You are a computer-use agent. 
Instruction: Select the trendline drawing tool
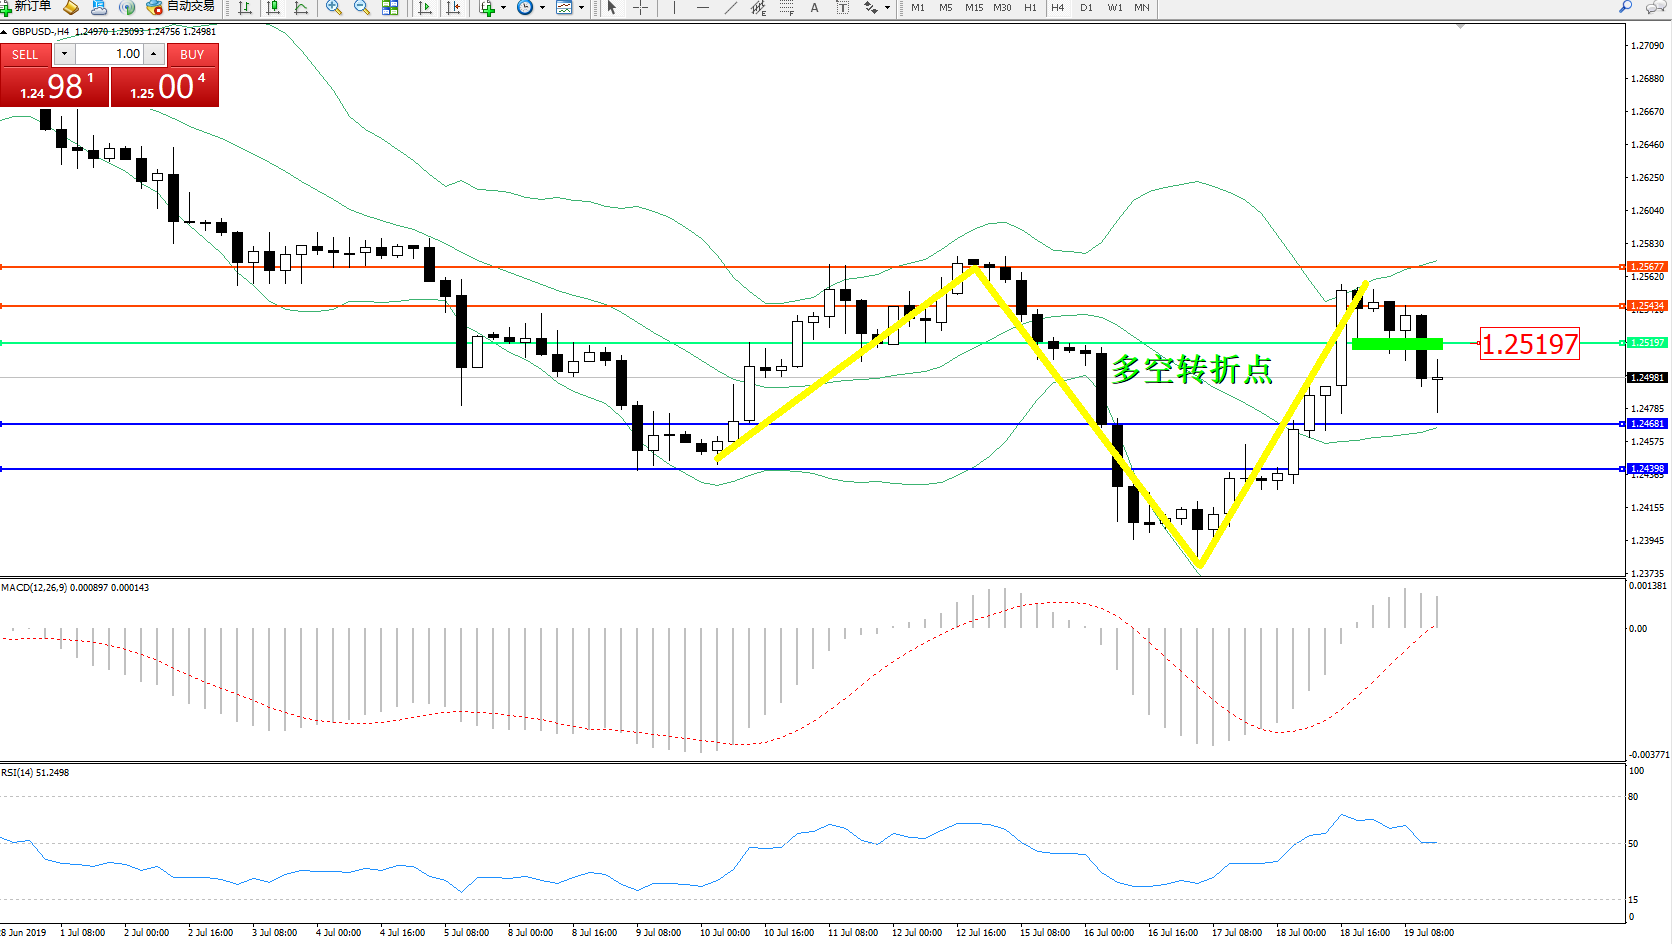point(731,8)
